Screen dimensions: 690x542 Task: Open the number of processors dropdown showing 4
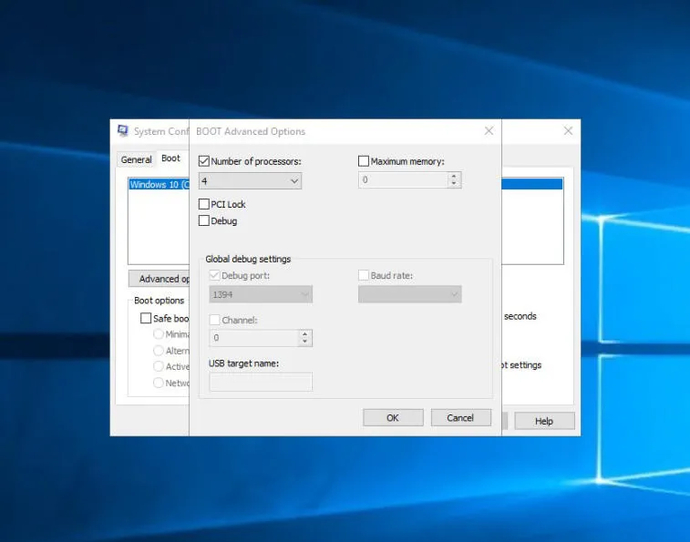[250, 181]
